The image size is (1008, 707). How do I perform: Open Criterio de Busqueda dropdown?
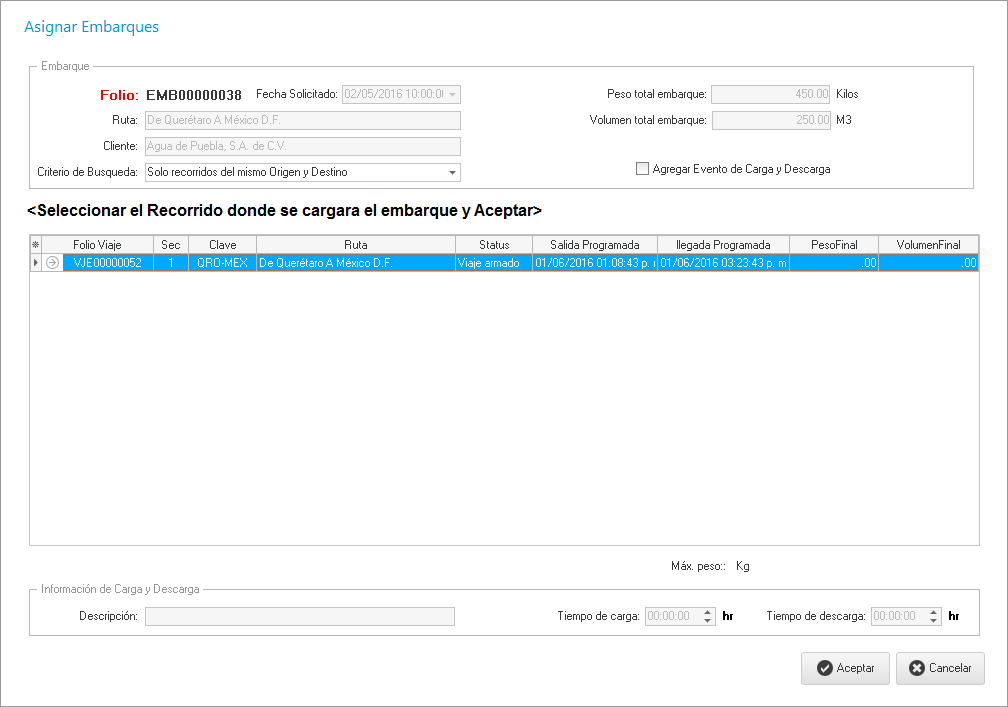(452, 173)
